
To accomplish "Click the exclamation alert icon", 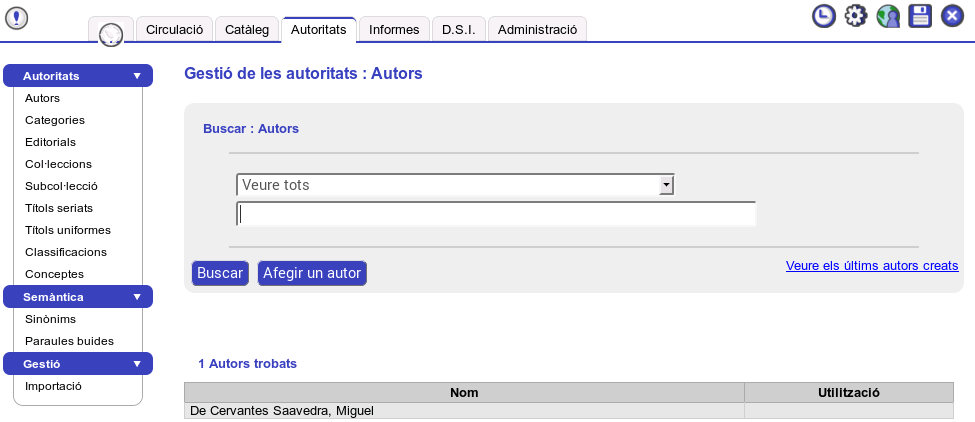I will (x=17, y=17).
